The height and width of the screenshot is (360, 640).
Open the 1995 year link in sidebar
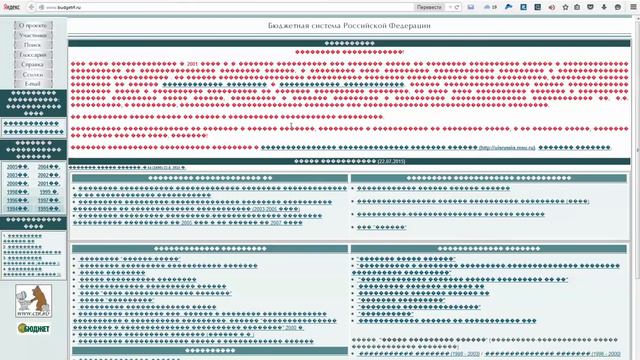click(x=48, y=209)
